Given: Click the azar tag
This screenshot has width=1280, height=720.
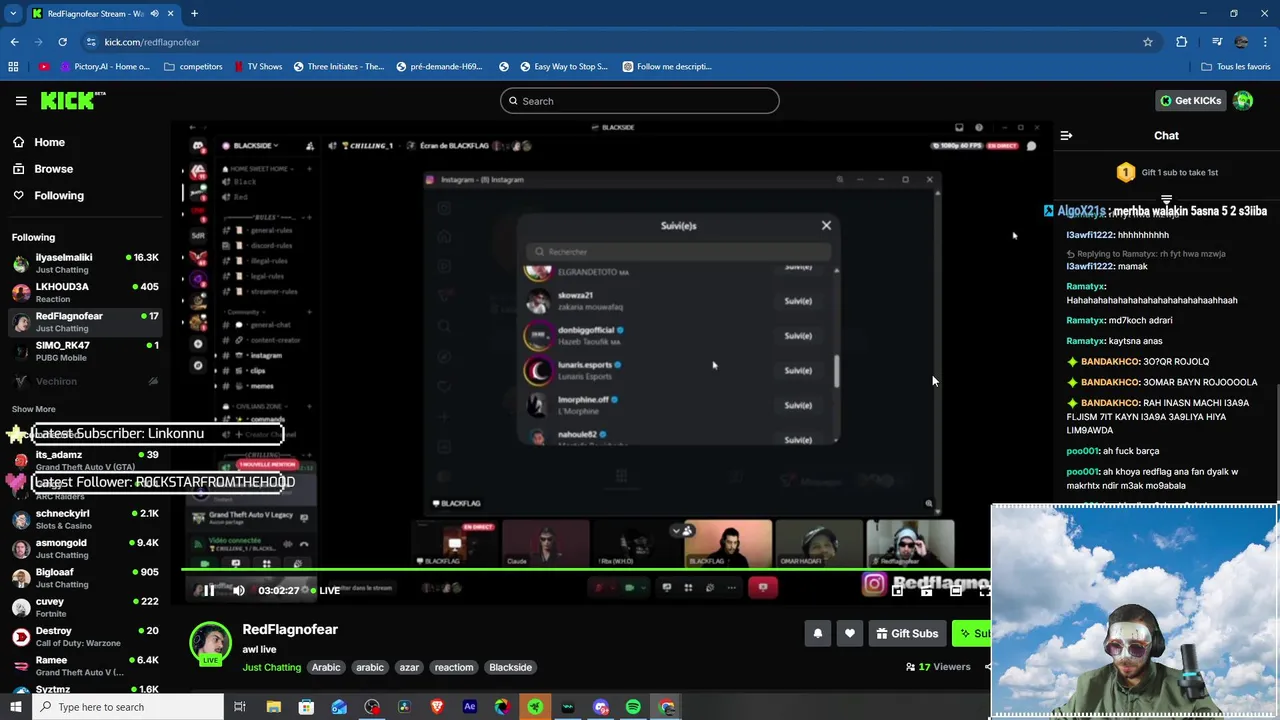Looking at the screenshot, I should (x=409, y=667).
